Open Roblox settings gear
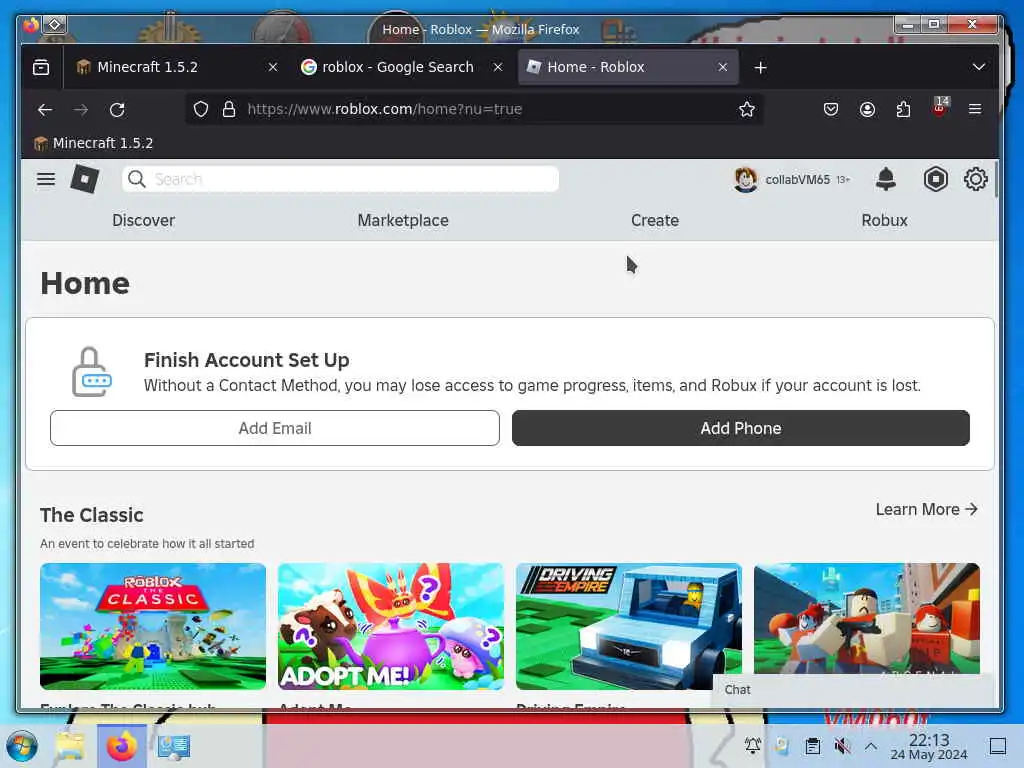This screenshot has height=768, width=1024. coord(976,179)
